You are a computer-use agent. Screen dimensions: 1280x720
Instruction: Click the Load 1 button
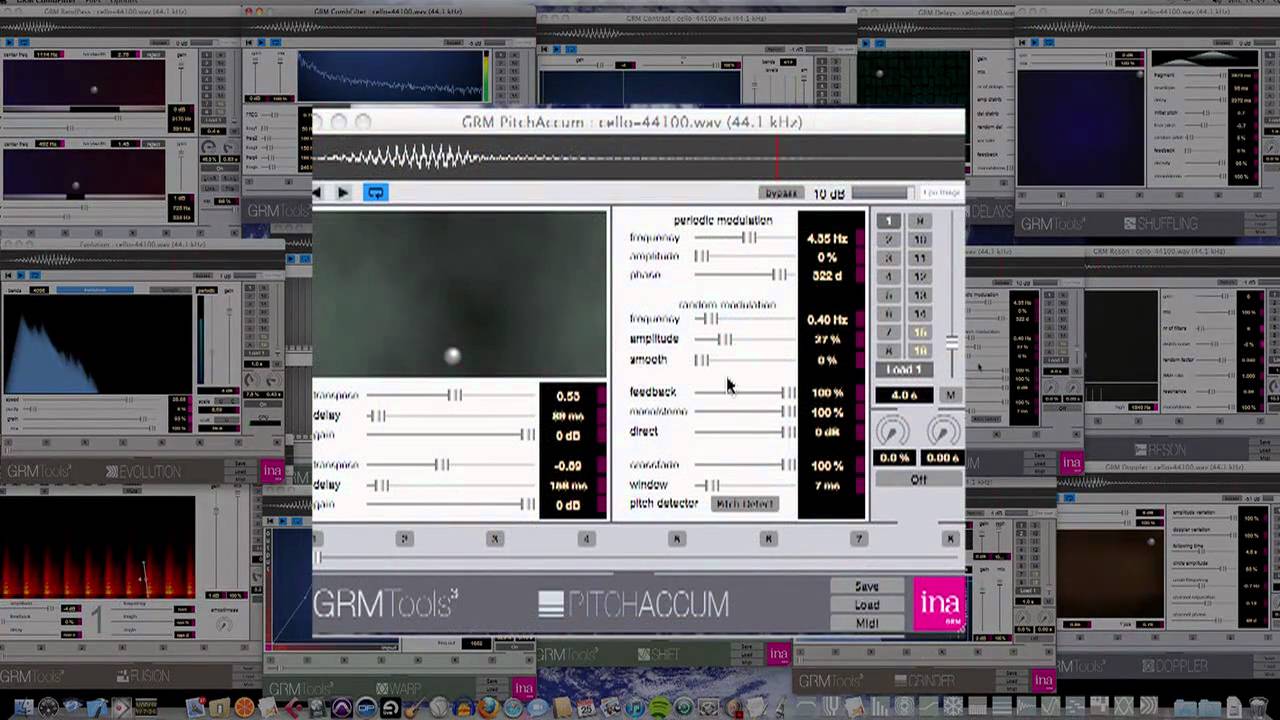[904, 370]
